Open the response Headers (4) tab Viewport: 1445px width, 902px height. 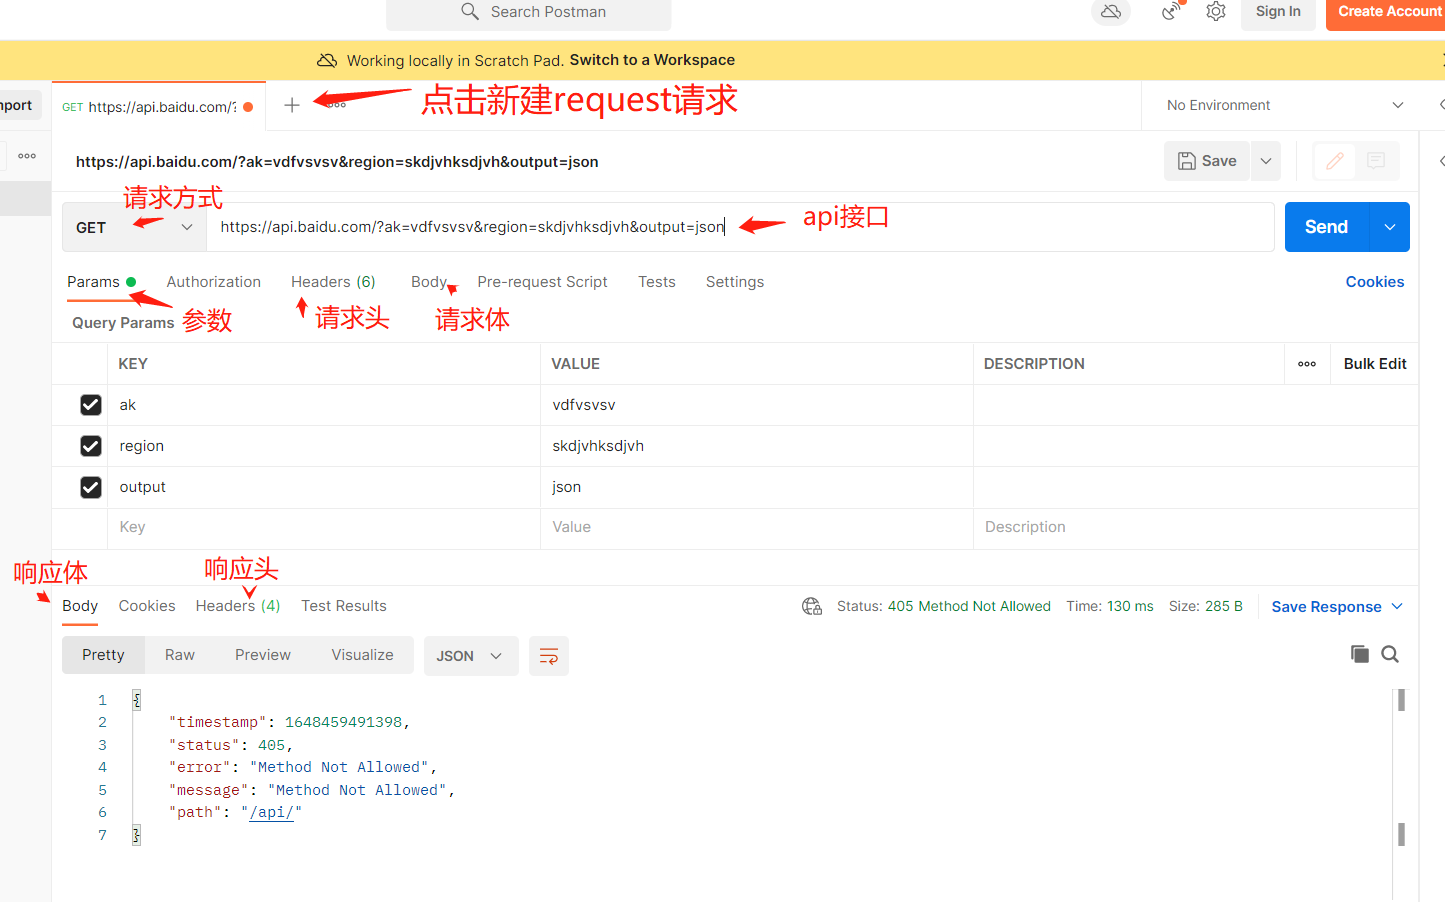[238, 606]
